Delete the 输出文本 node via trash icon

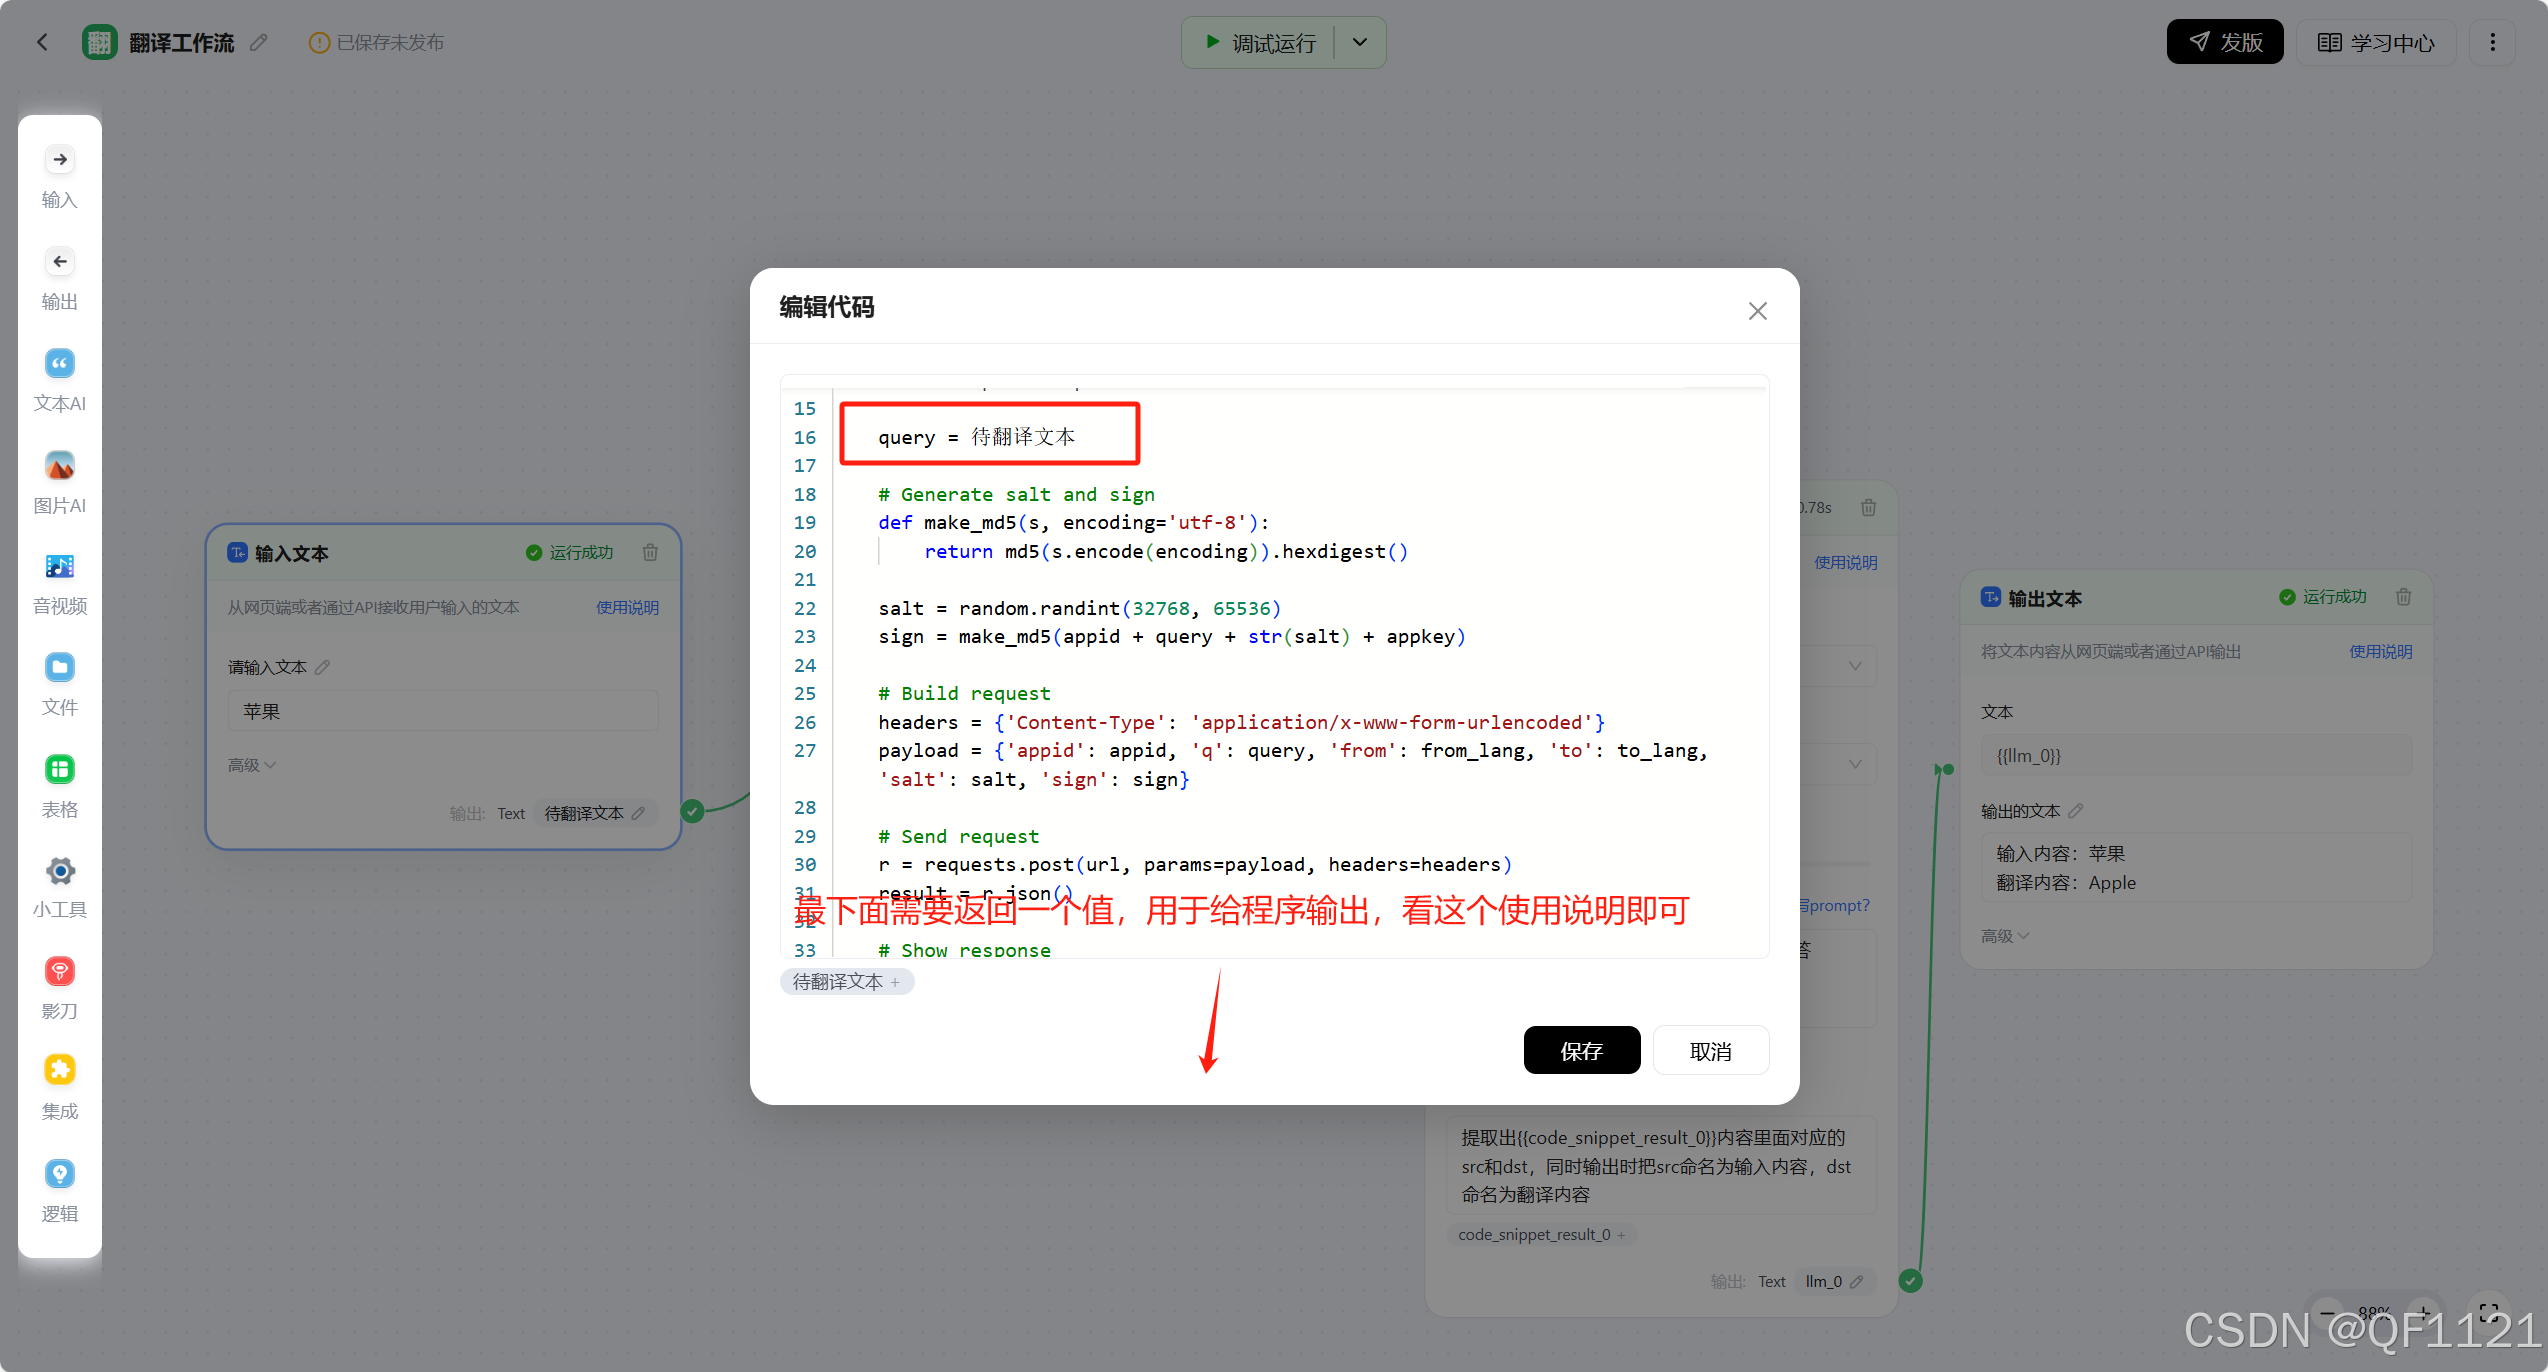(2403, 597)
